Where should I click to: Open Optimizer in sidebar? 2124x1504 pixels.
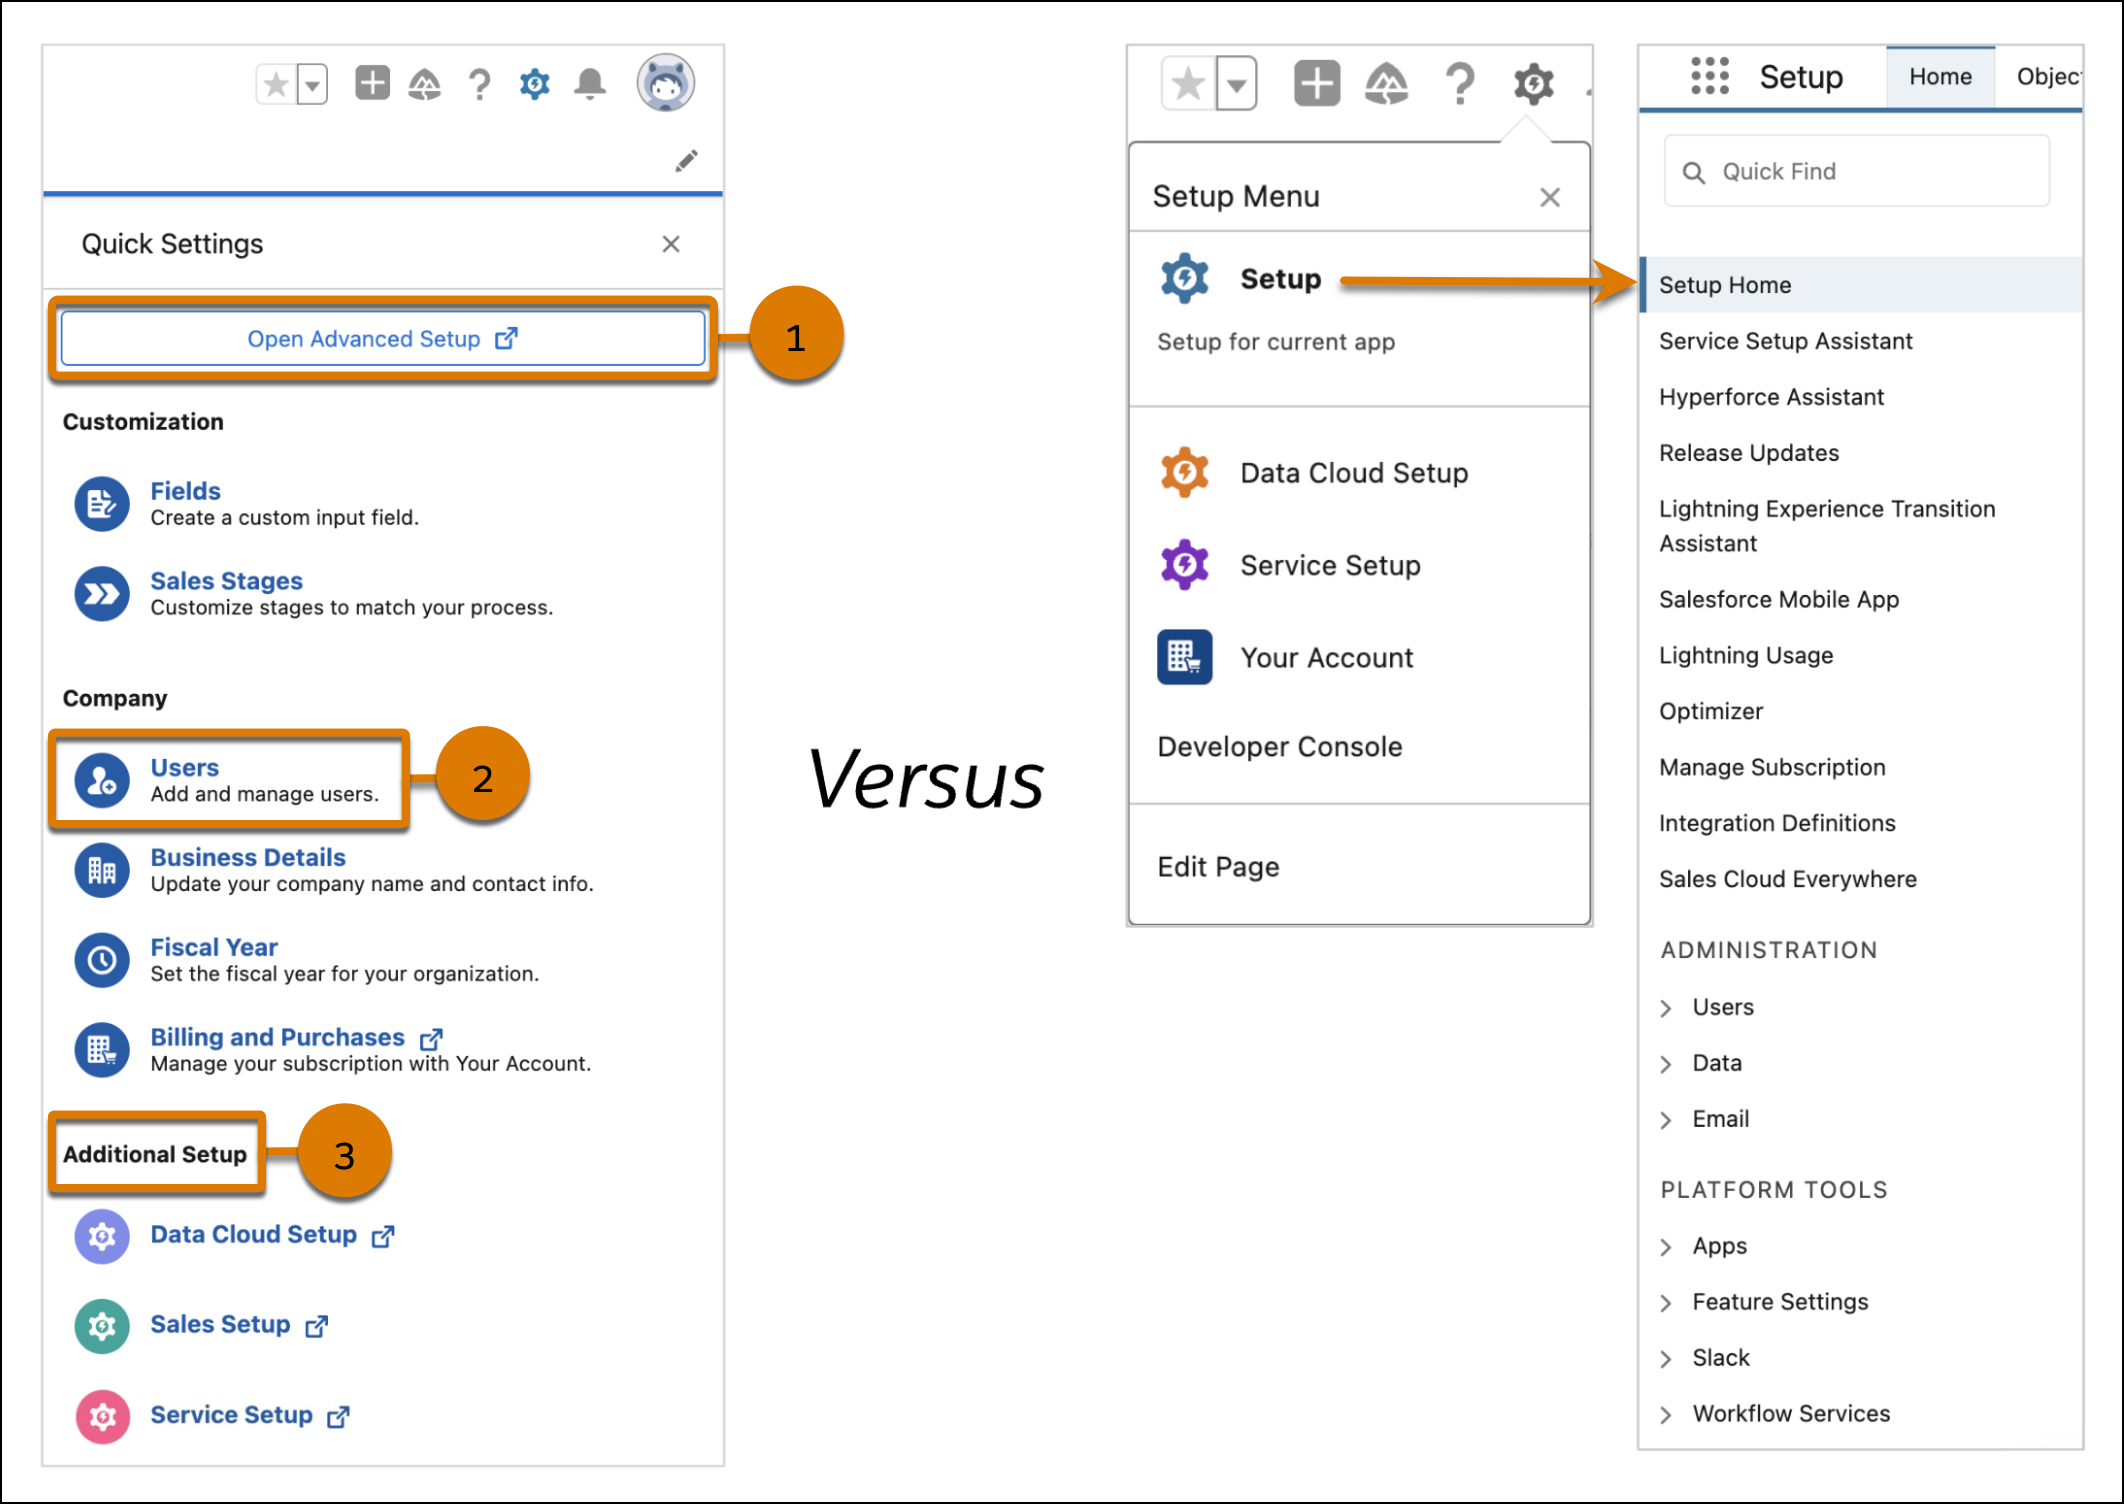click(1711, 711)
